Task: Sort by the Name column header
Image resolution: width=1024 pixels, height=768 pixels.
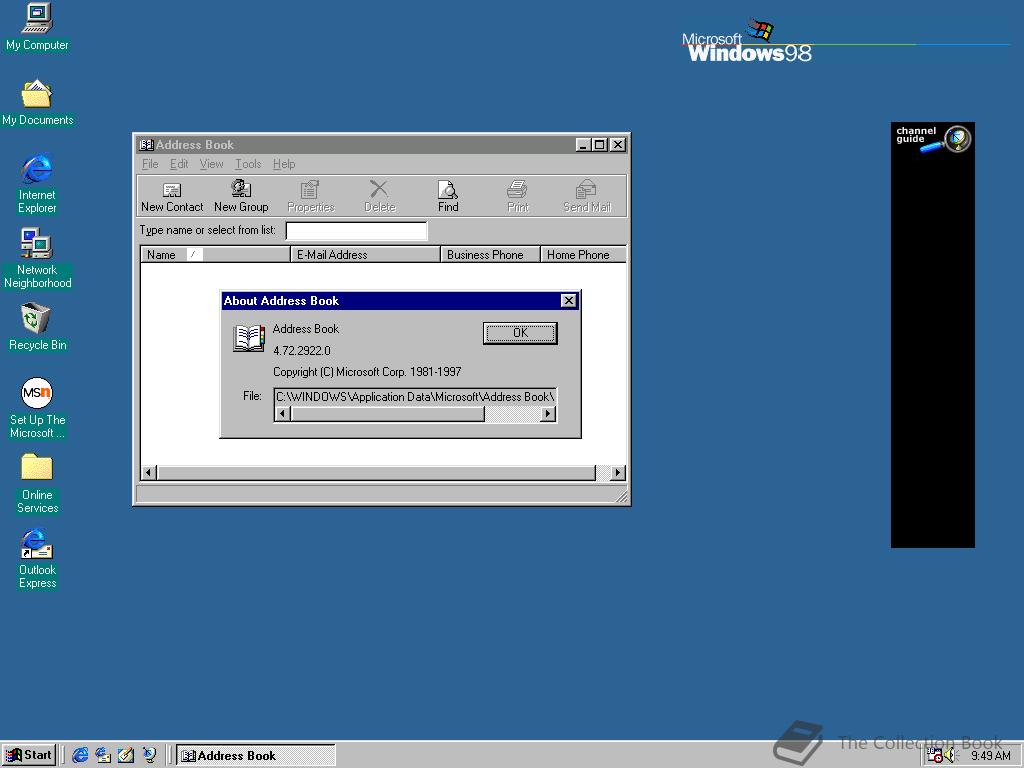Action: click(215, 255)
